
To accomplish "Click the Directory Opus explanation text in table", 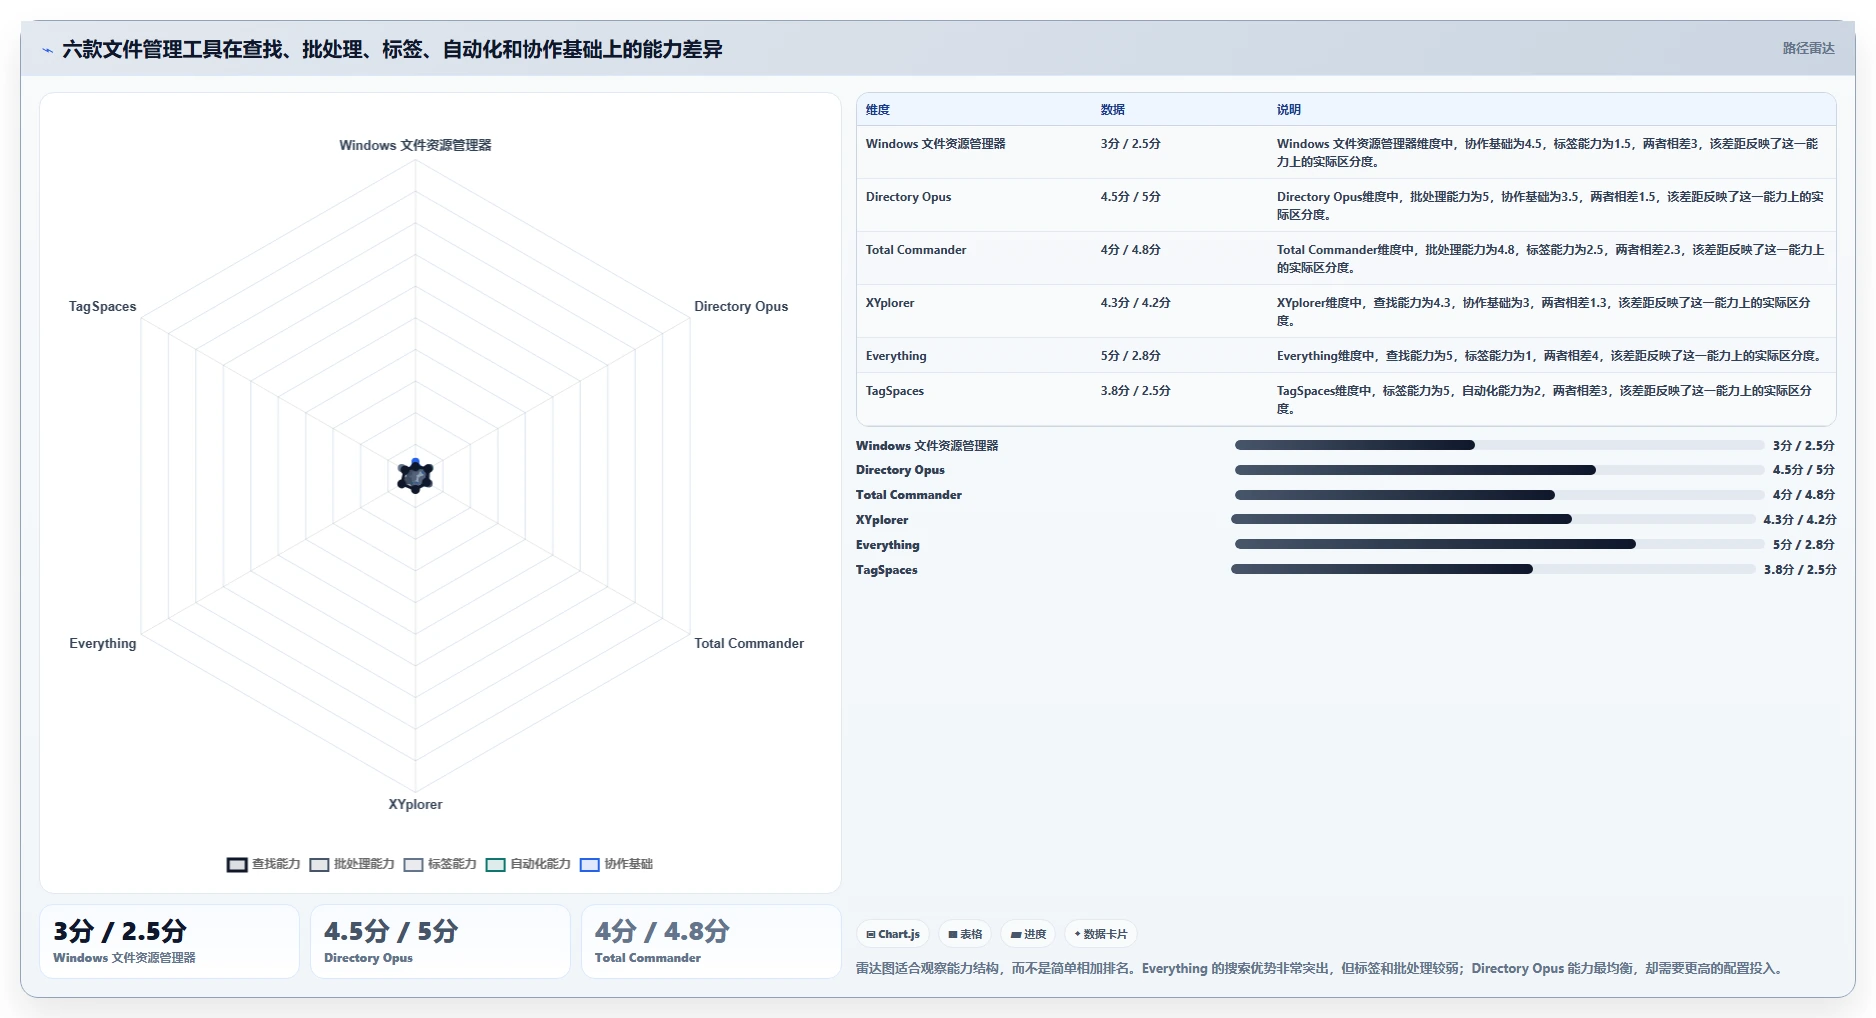I will pyautogui.click(x=1549, y=205).
